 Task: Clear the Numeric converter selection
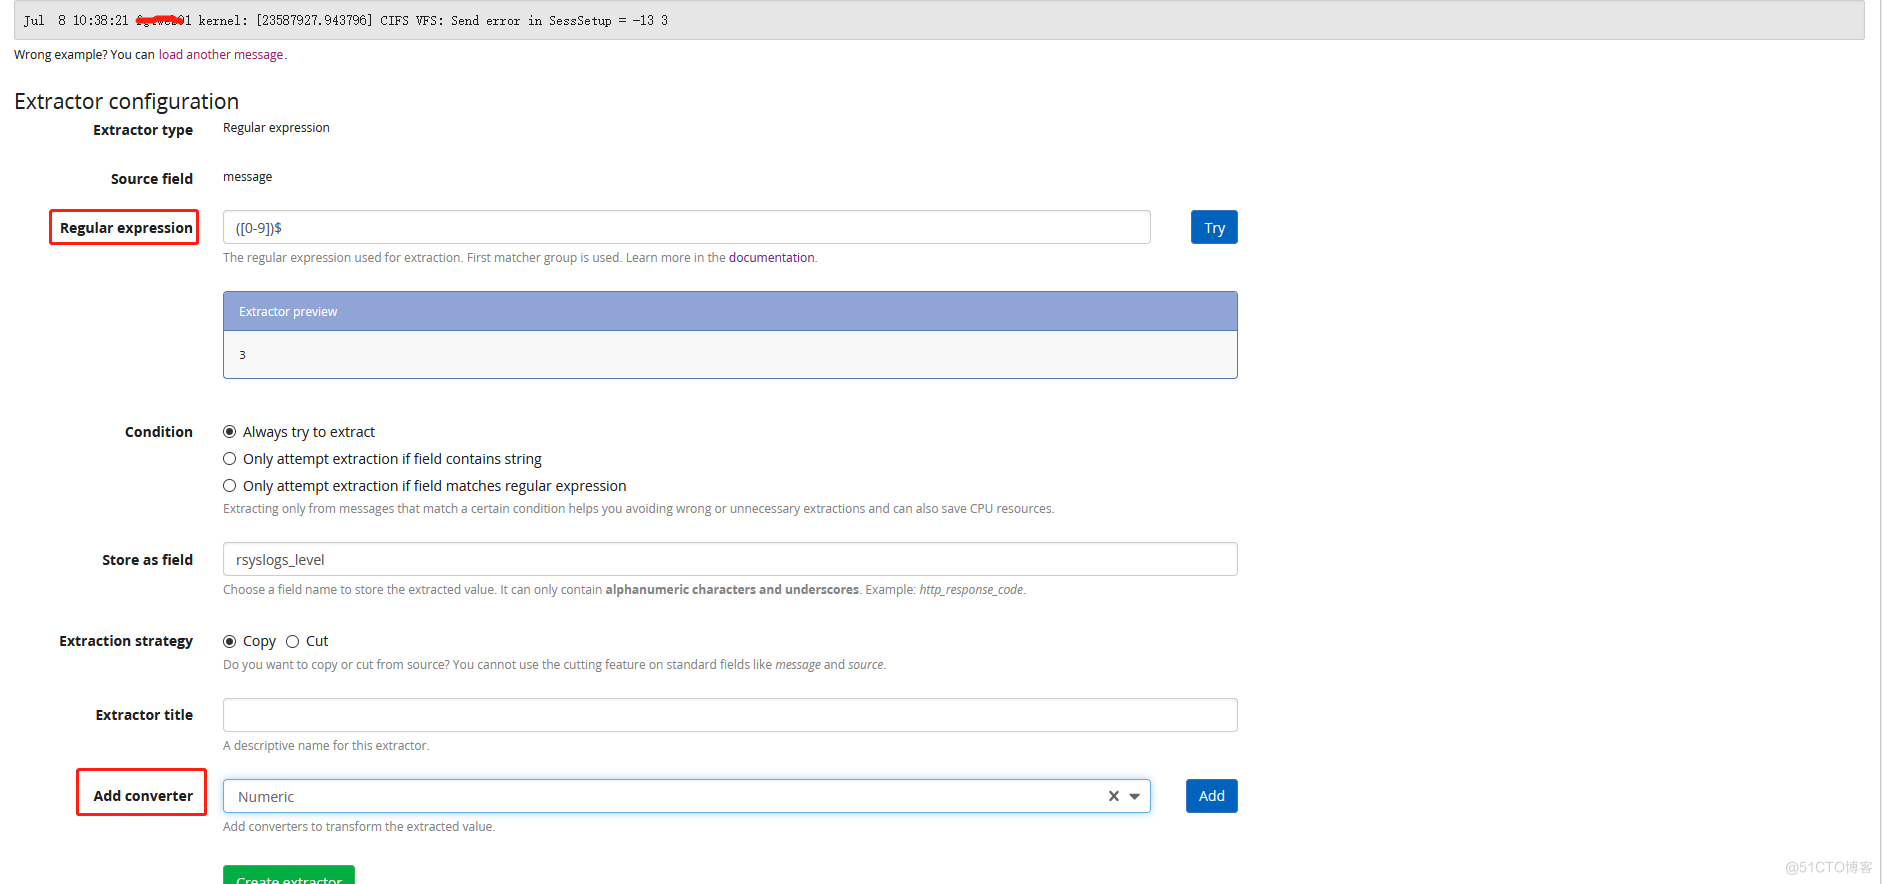pos(1113,796)
